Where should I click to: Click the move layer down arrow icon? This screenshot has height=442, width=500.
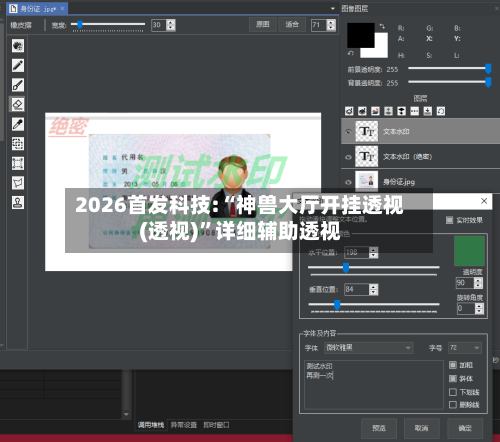coord(428,111)
